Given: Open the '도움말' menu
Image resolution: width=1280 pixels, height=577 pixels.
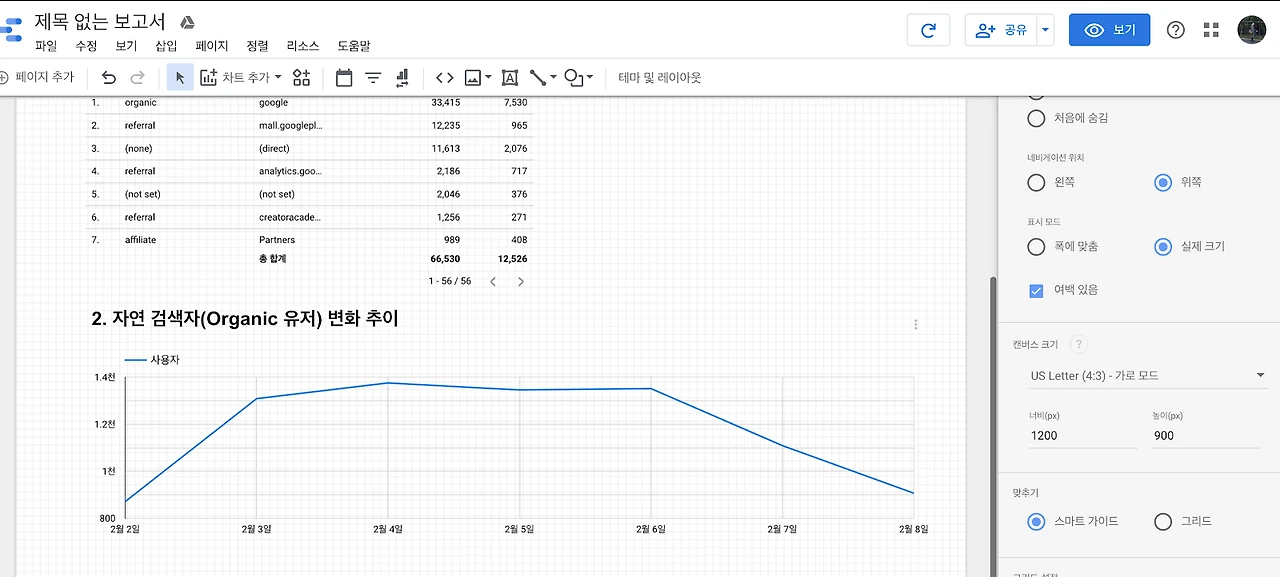Looking at the screenshot, I should (354, 46).
